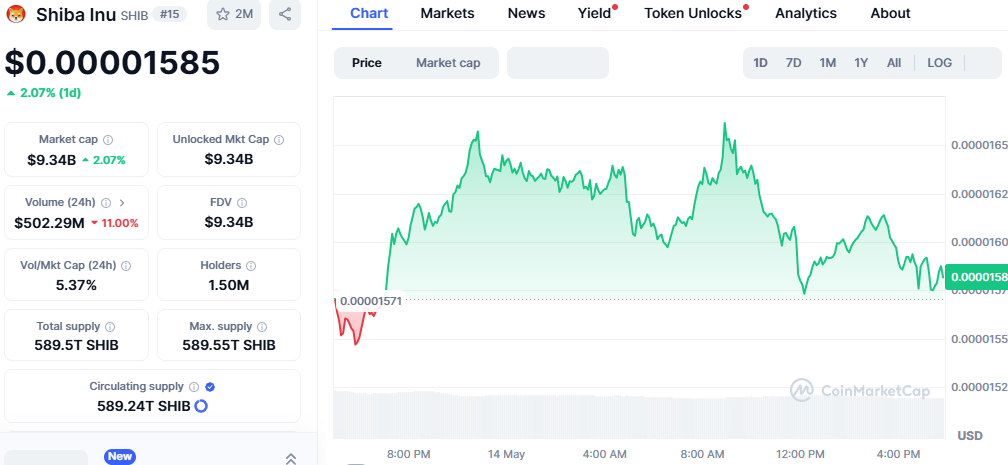Click the 12:00 PM time axis label
1008x465 pixels.
(802, 454)
